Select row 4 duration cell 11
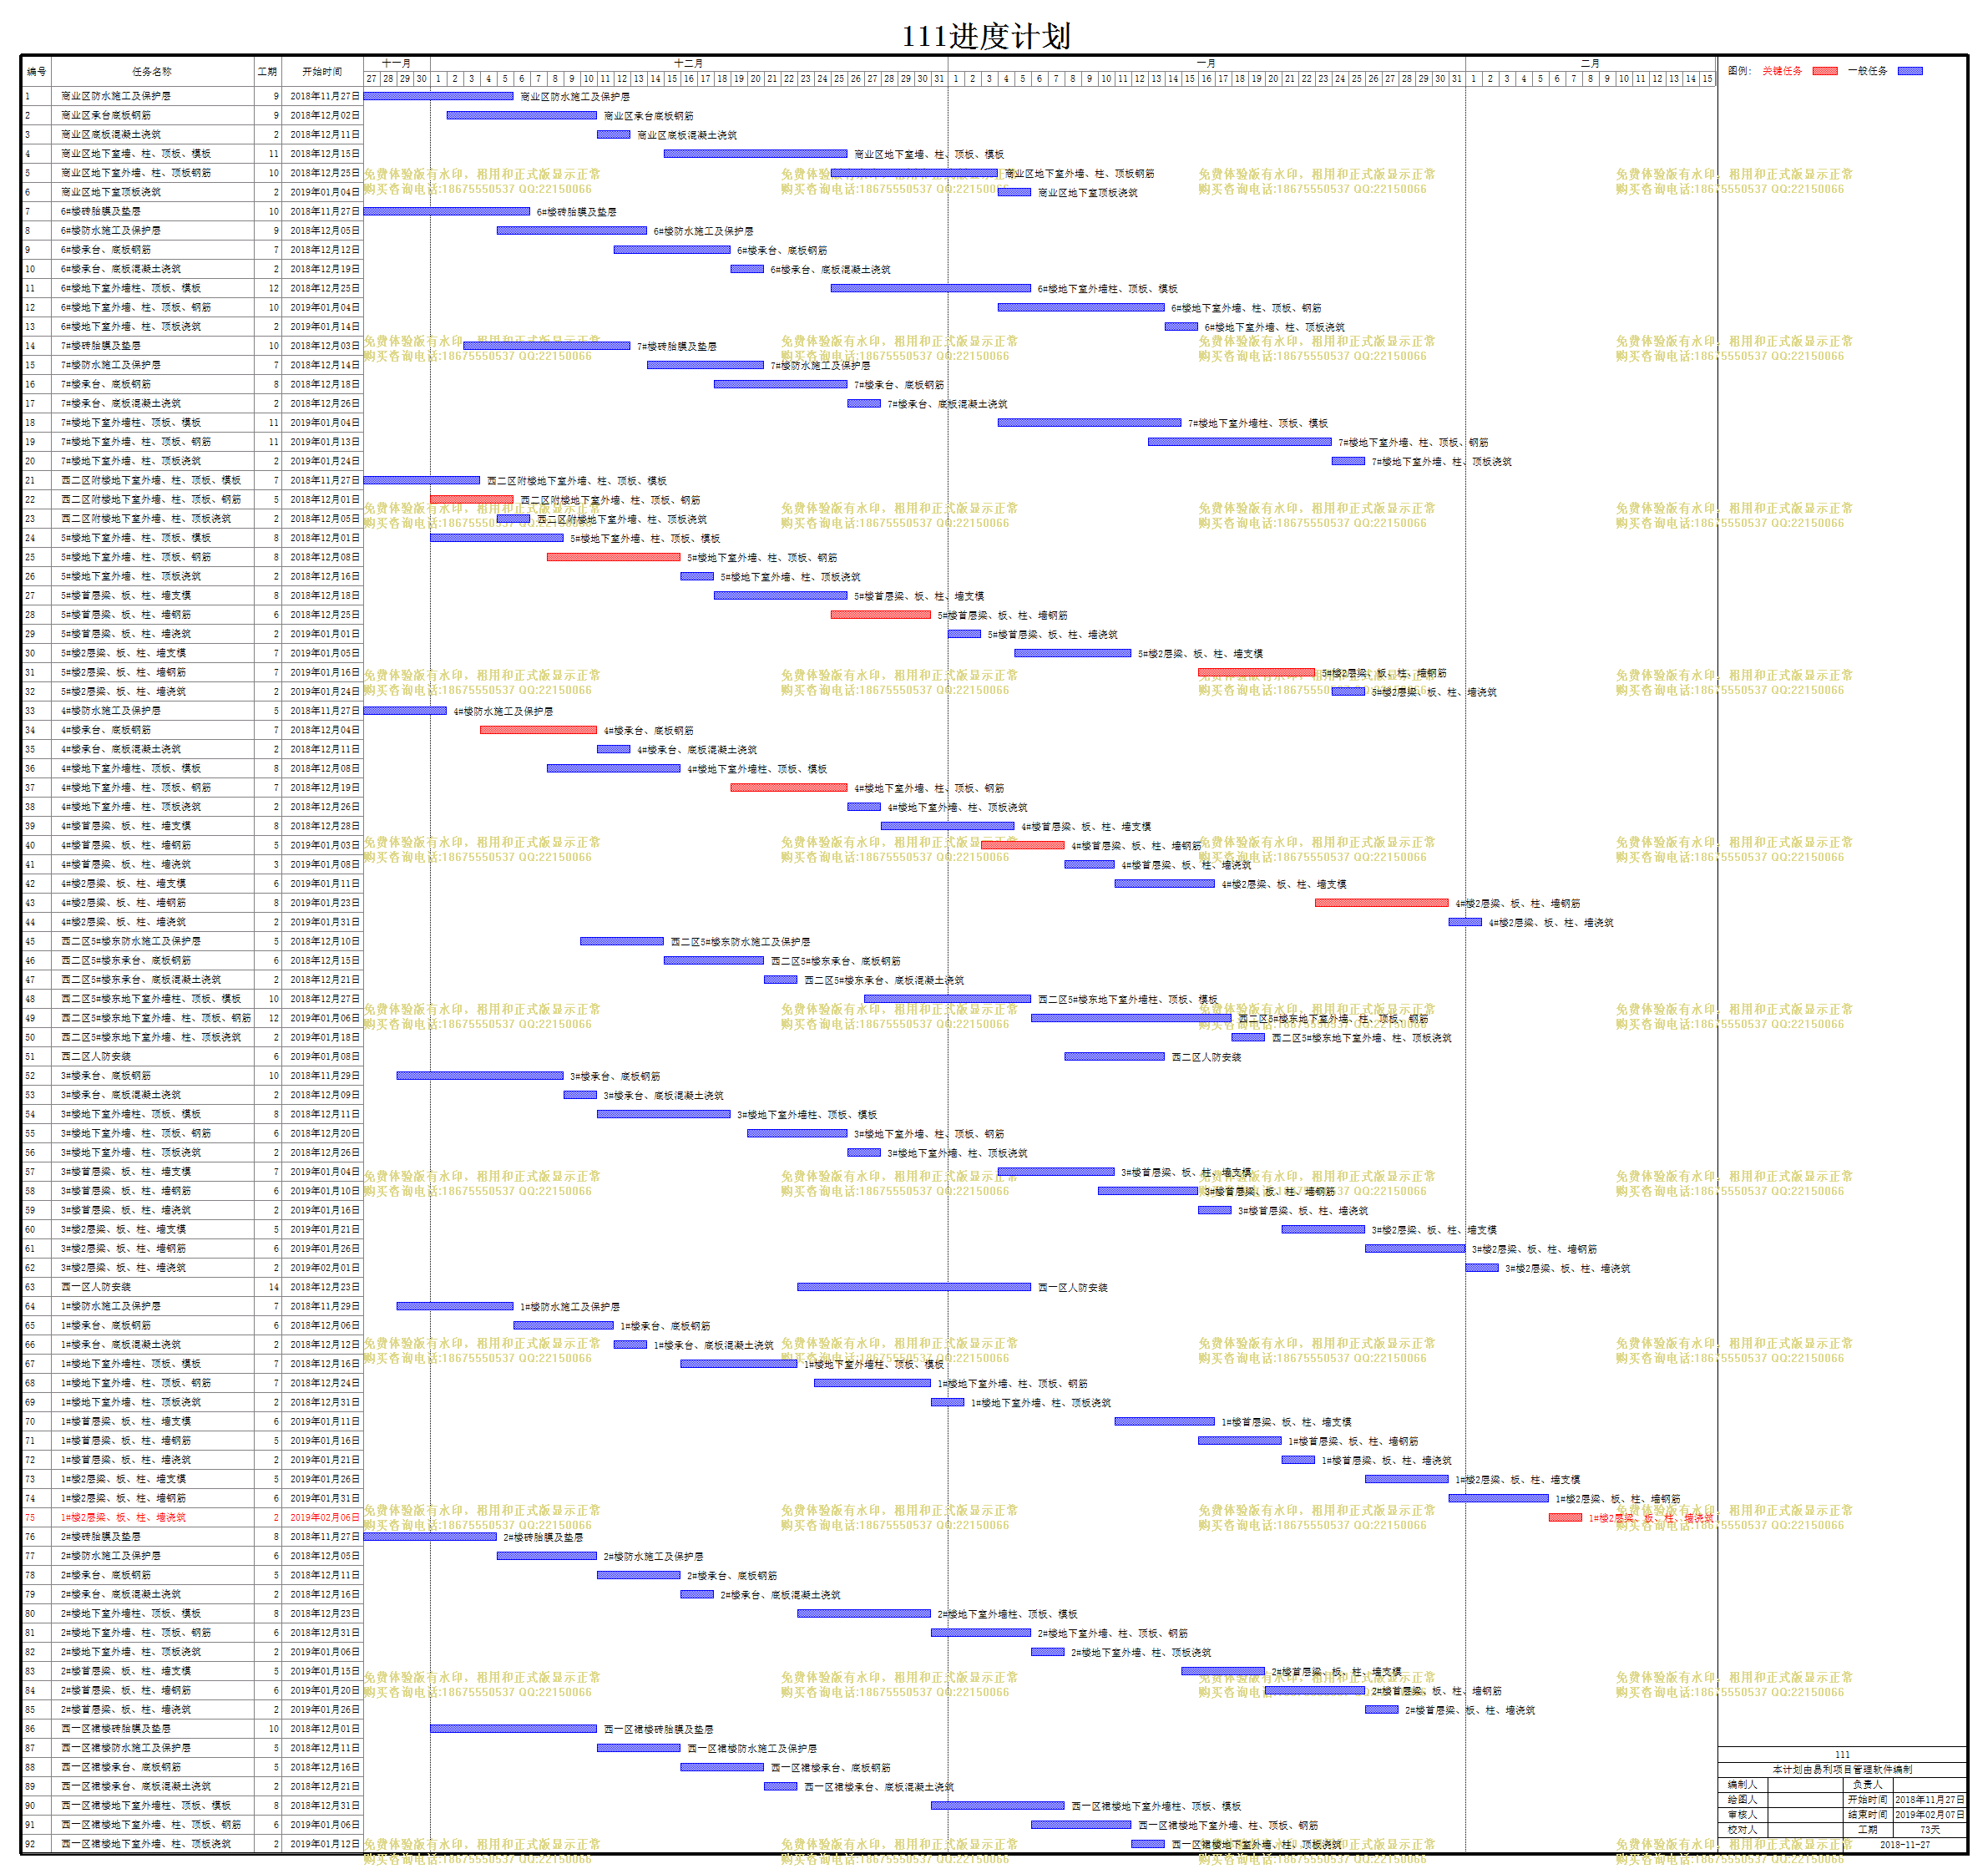The height and width of the screenshot is (1874, 1988). tap(267, 154)
